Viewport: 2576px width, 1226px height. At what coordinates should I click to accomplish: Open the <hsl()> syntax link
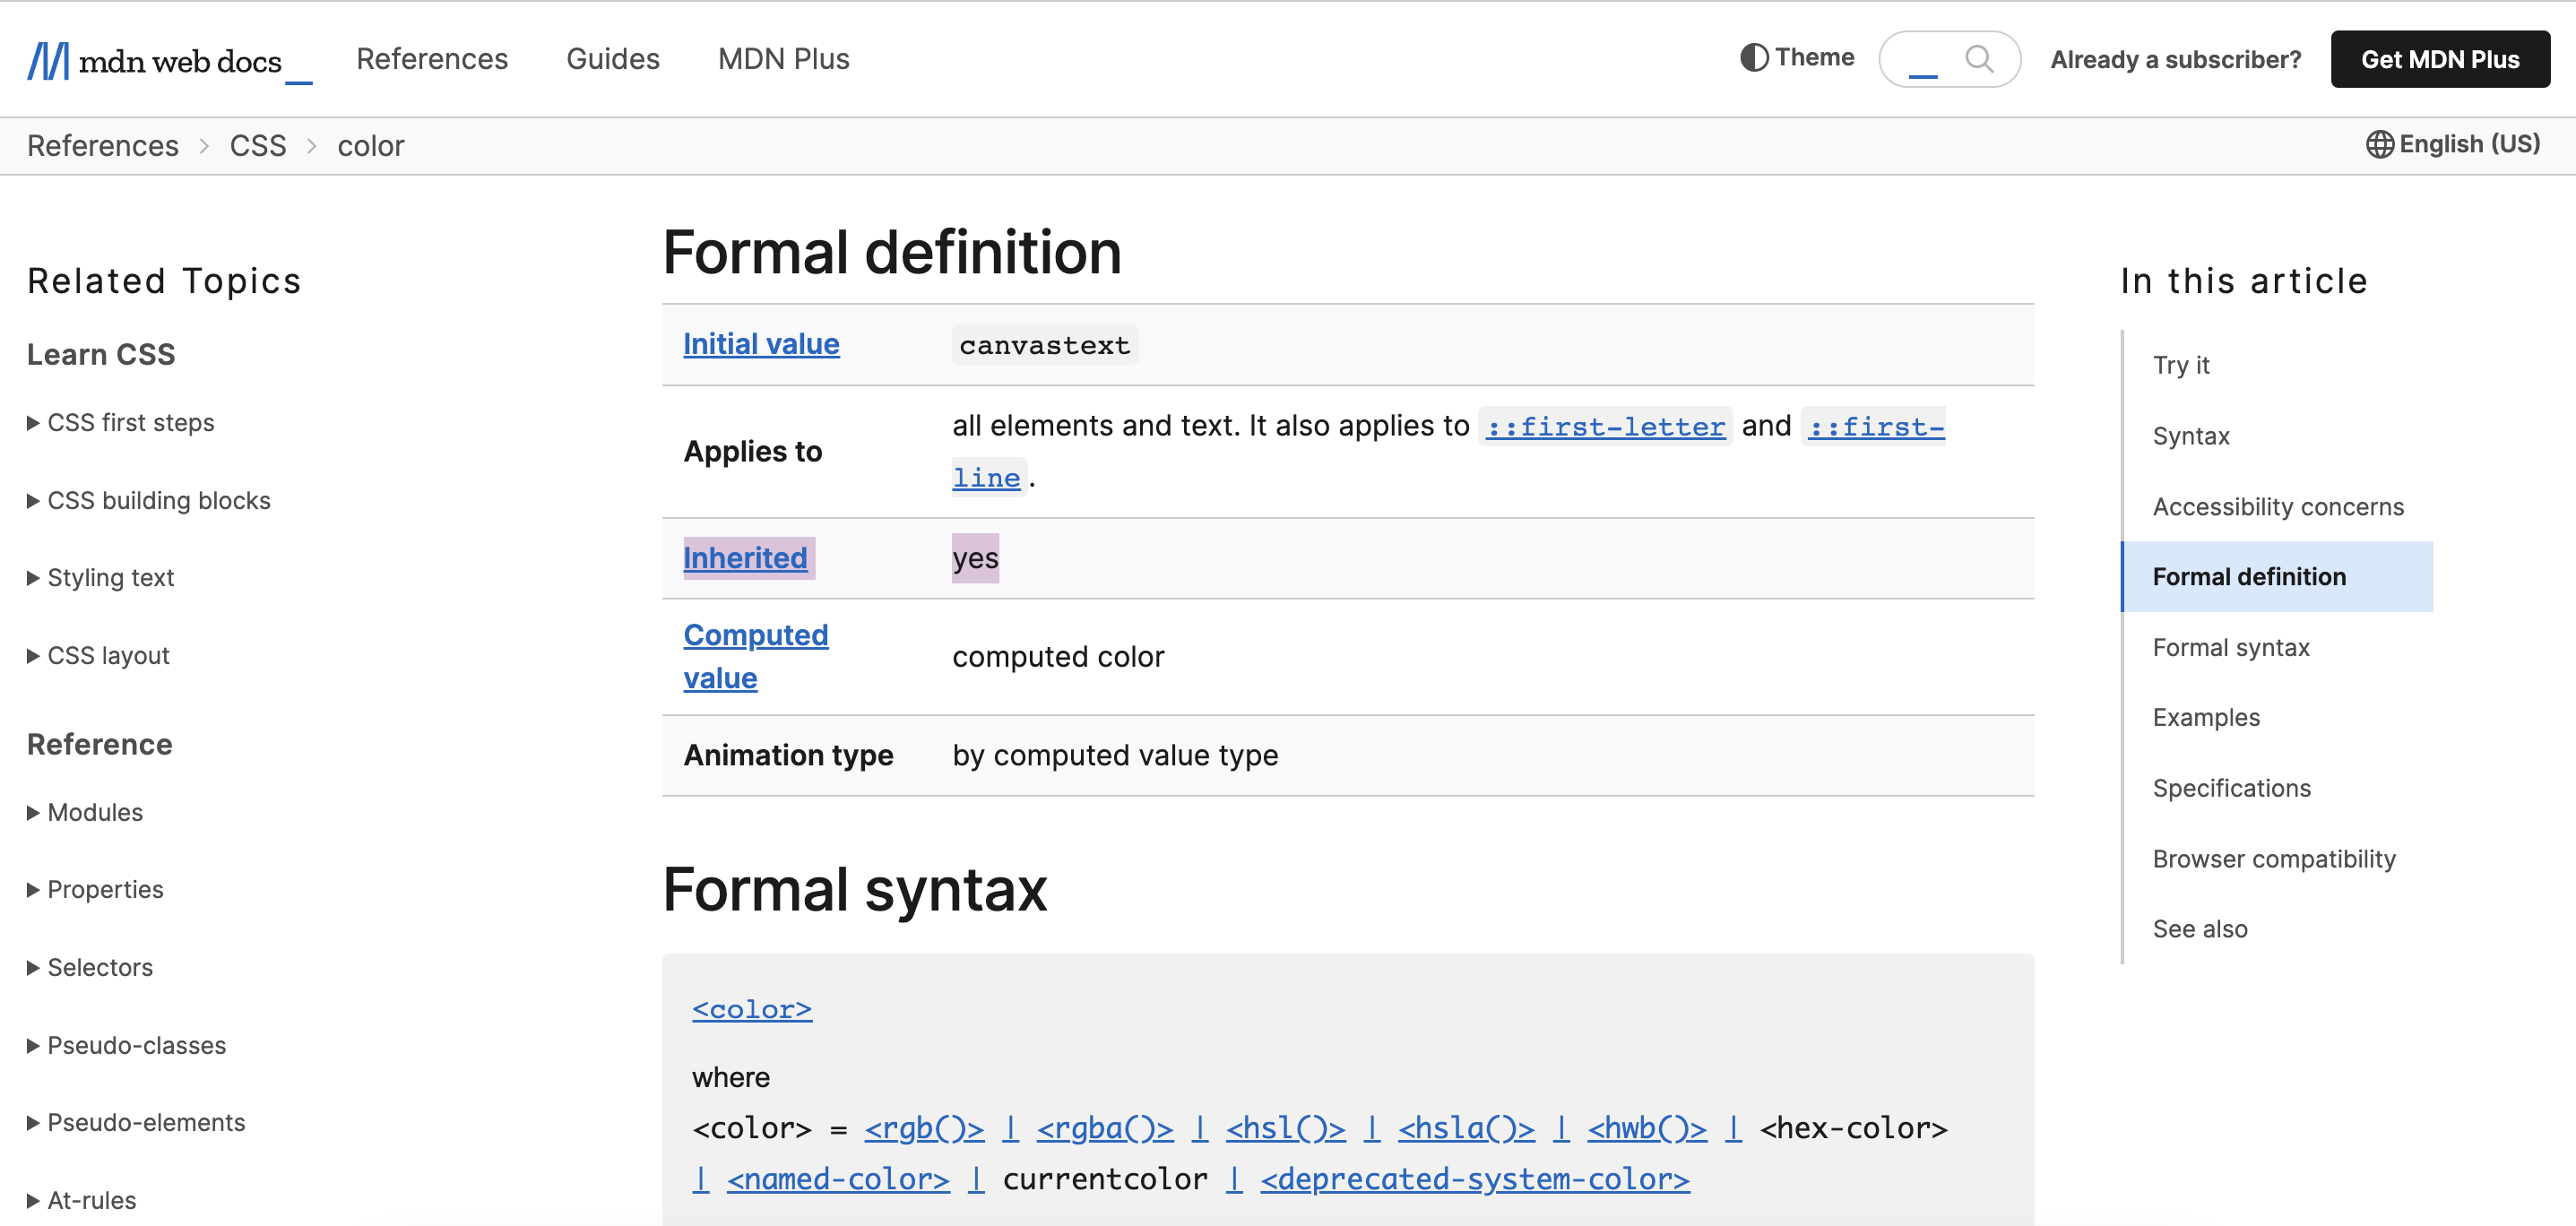pyautogui.click(x=1286, y=1128)
